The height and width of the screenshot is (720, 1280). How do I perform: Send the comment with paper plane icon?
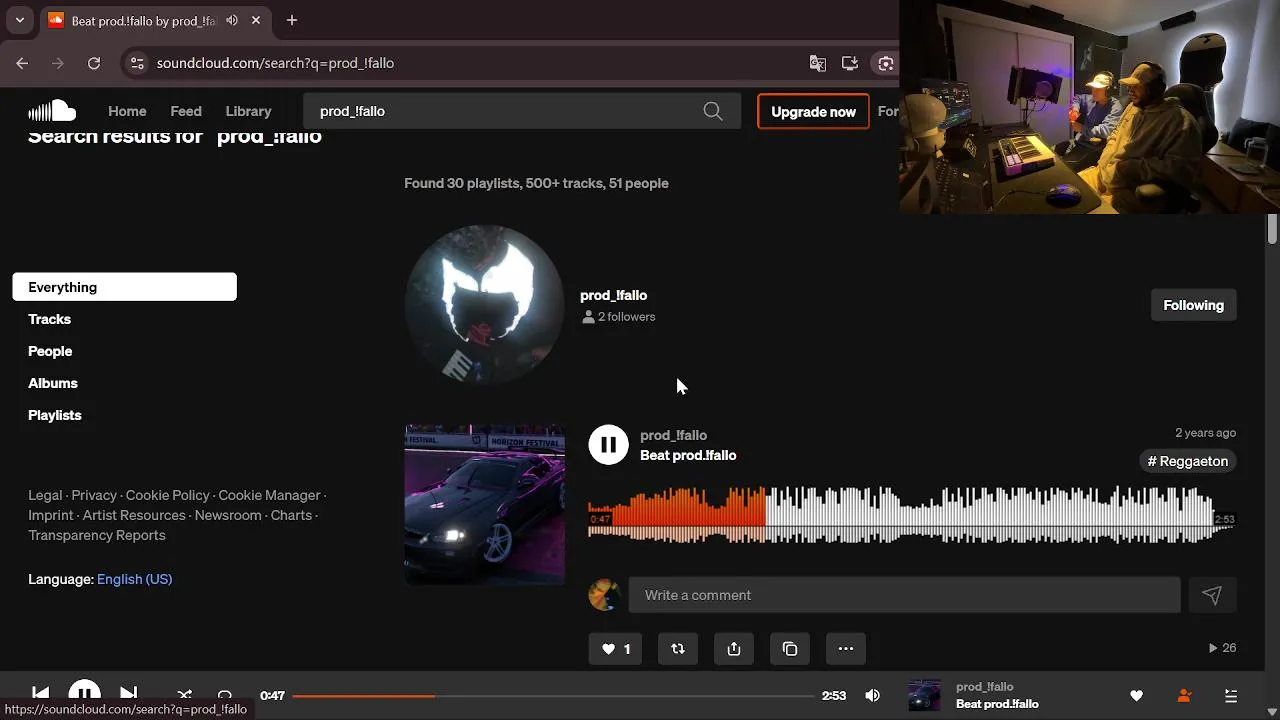1212,595
